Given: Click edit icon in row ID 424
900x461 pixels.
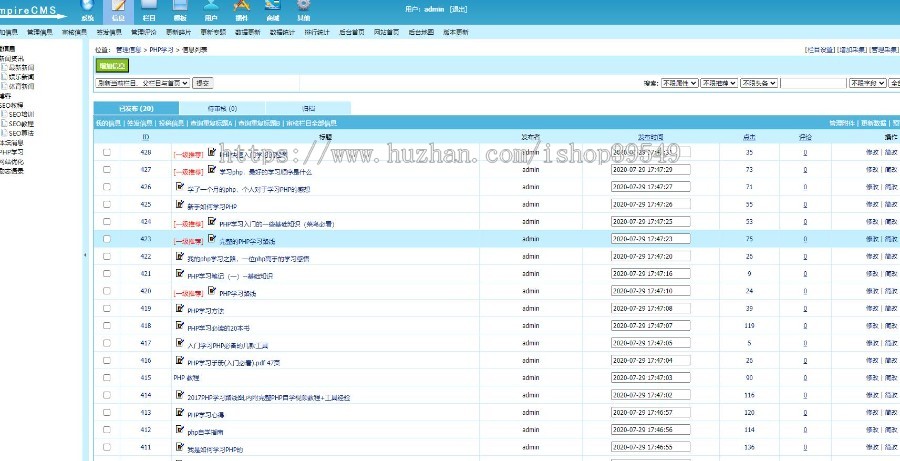Looking at the screenshot, I should tap(212, 221).
